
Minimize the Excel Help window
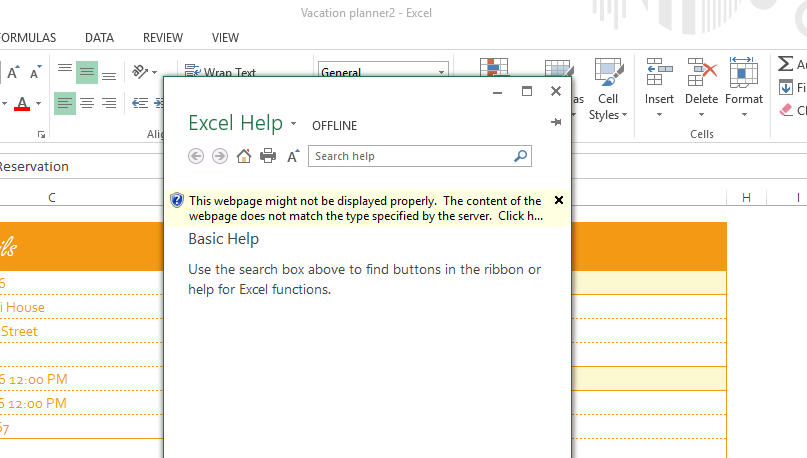[x=497, y=92]
